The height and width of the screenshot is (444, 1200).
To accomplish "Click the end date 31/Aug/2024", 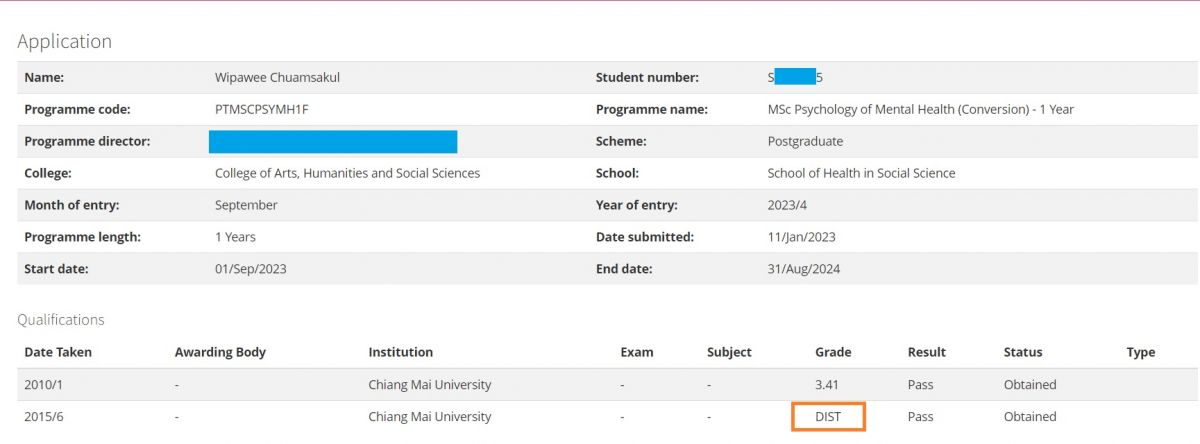I will coord(802,269).
